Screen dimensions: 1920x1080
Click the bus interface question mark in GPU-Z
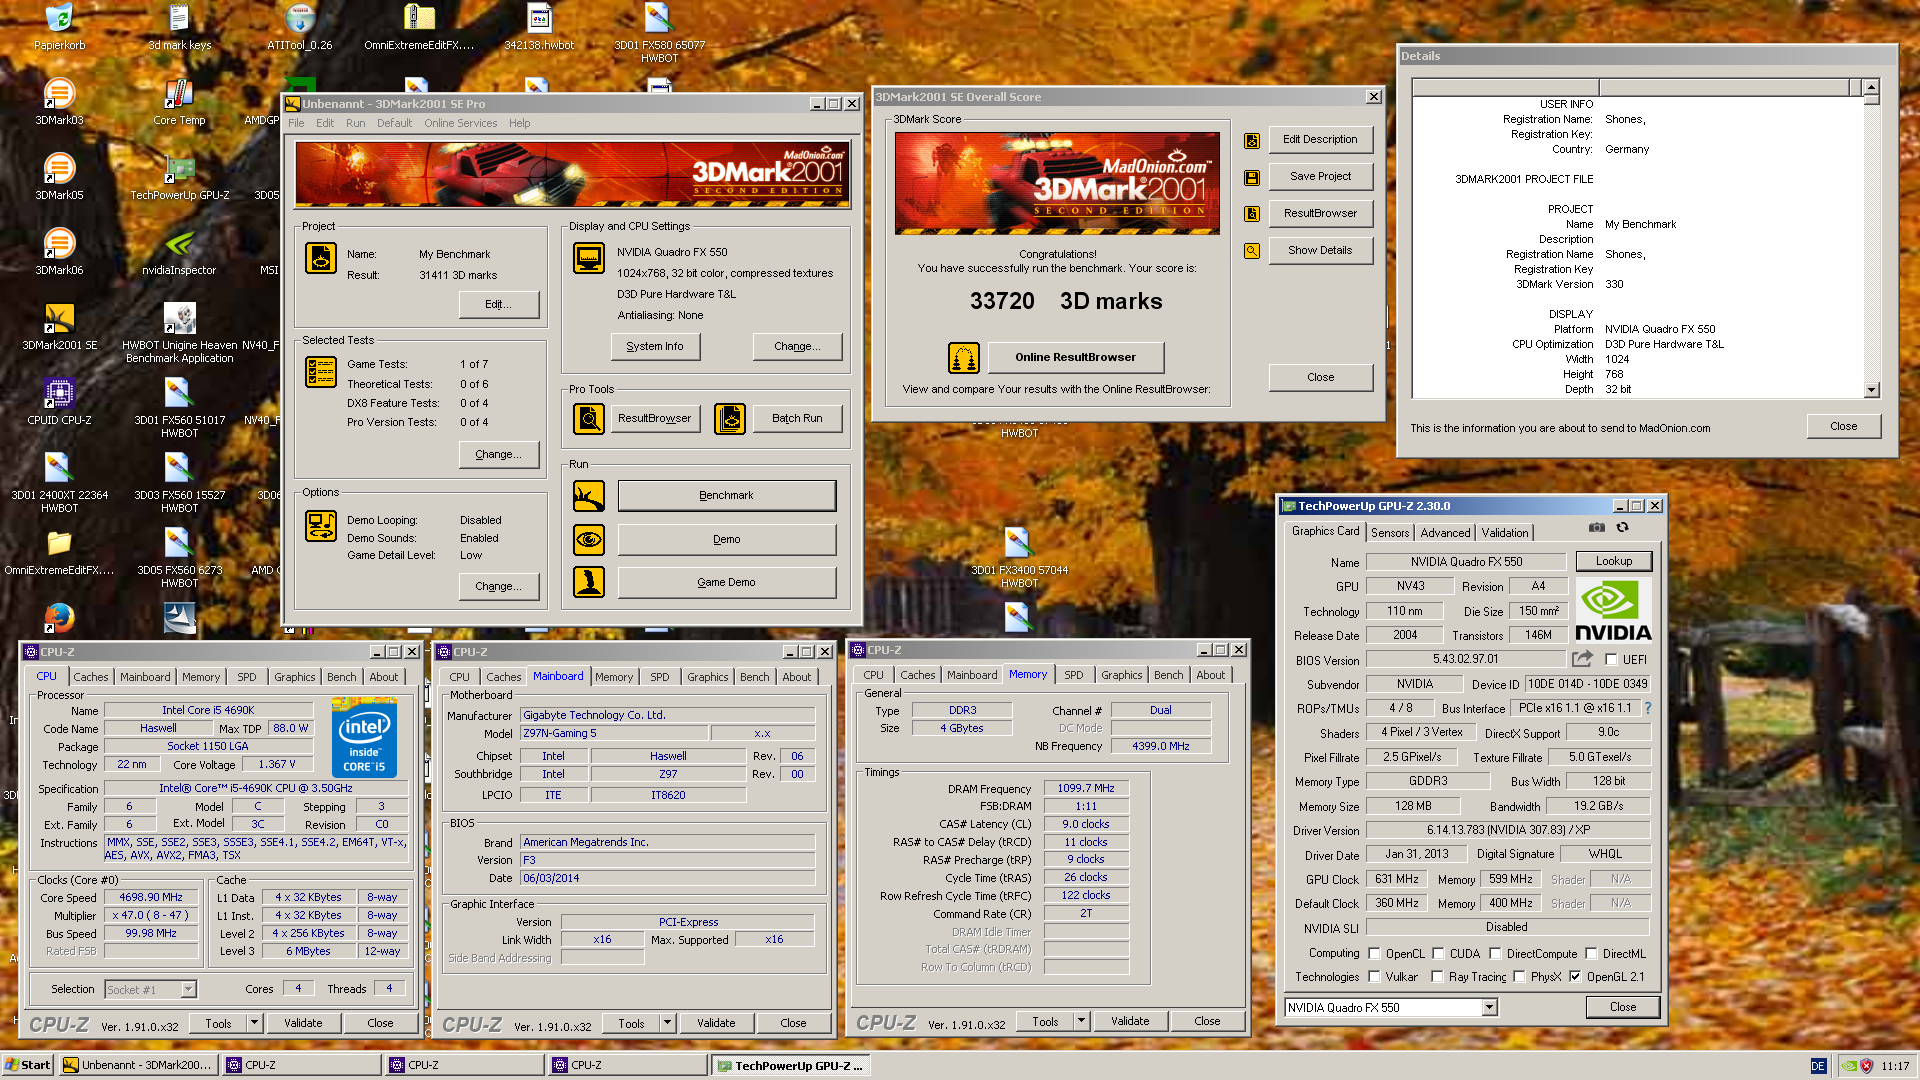pyautogui.click(x=1647, y=708)
